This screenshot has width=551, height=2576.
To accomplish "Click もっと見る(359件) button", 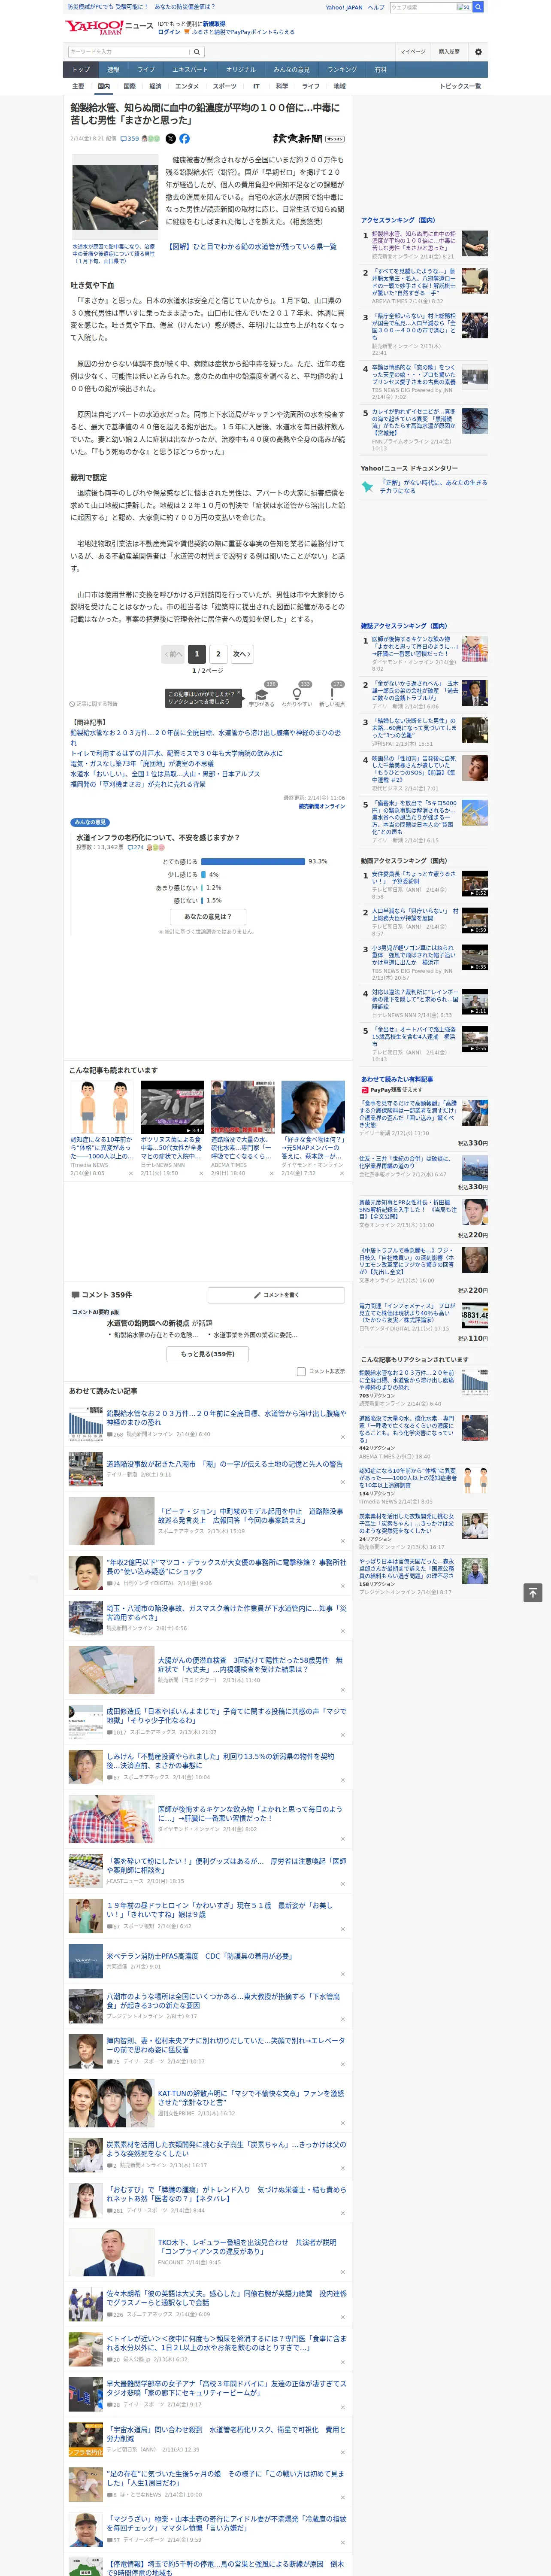I will 208,1354.
